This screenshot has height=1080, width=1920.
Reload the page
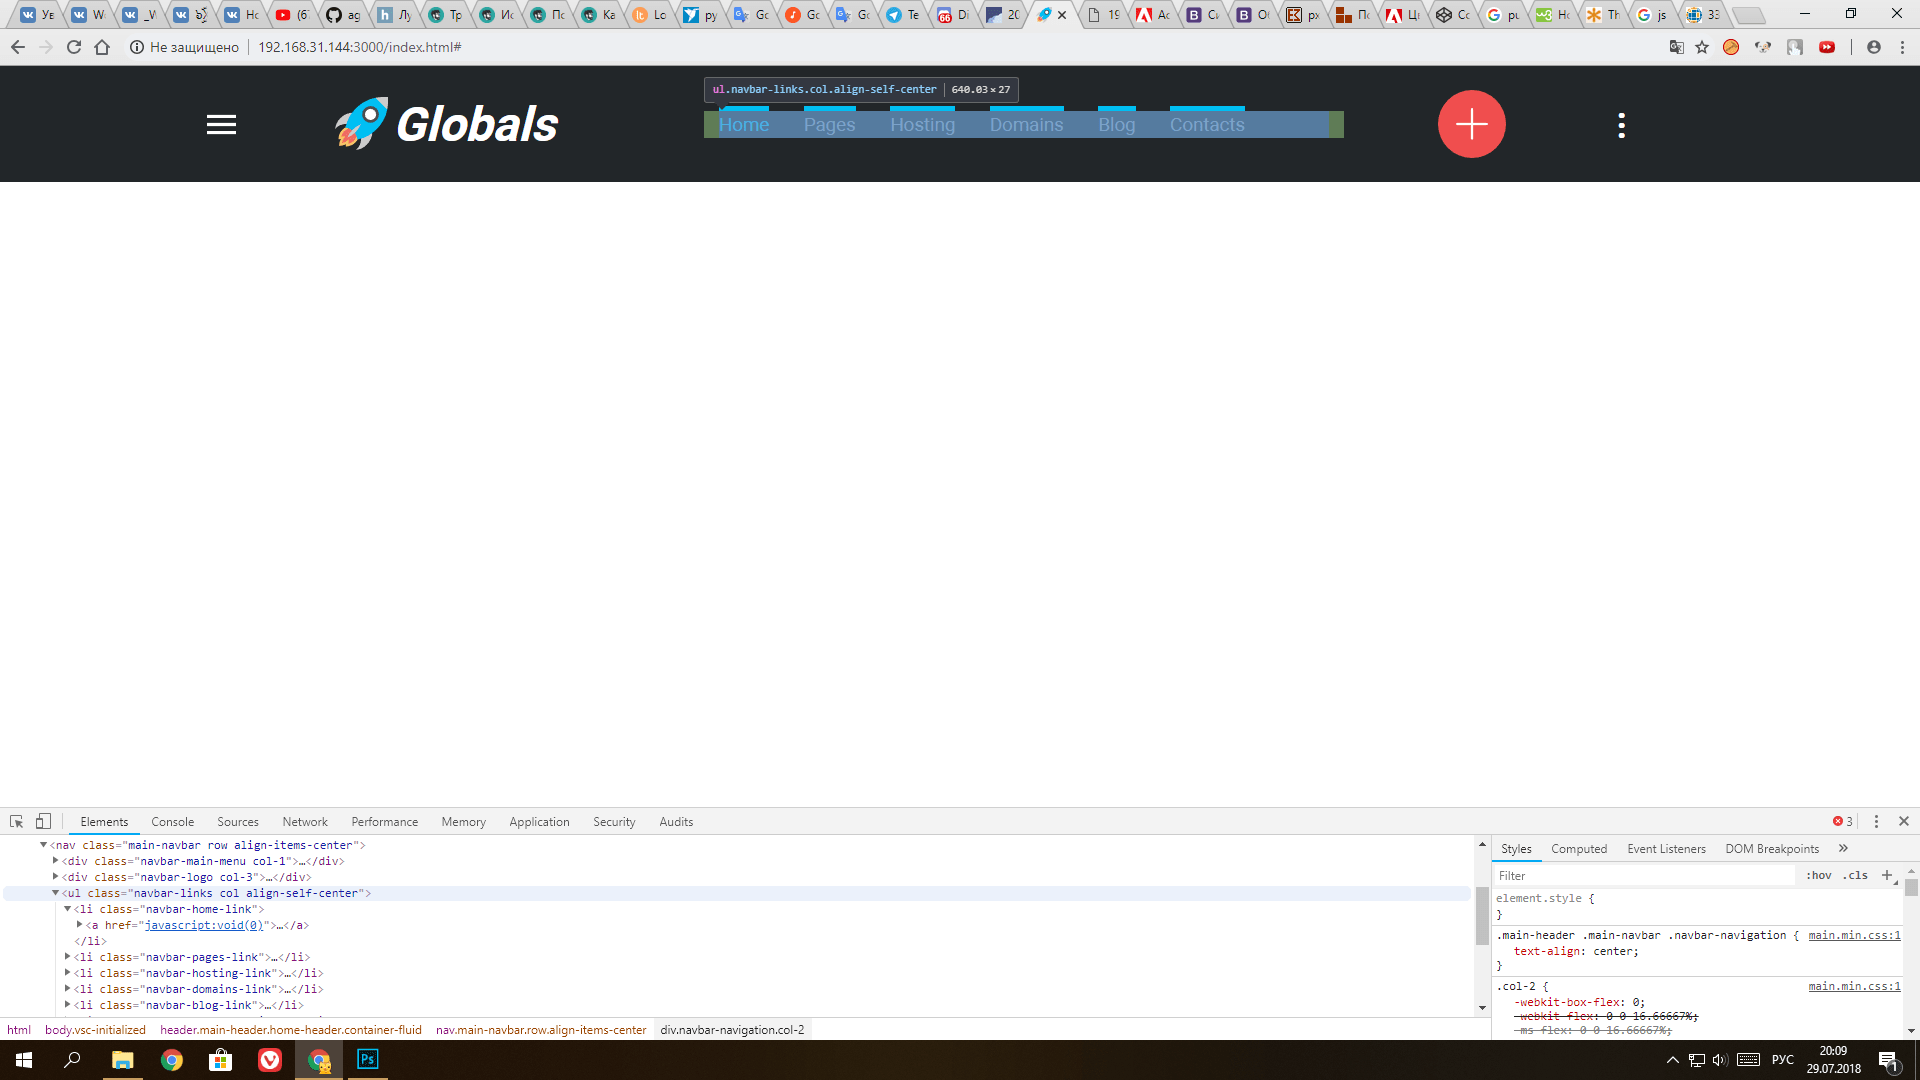click(73, 47)
